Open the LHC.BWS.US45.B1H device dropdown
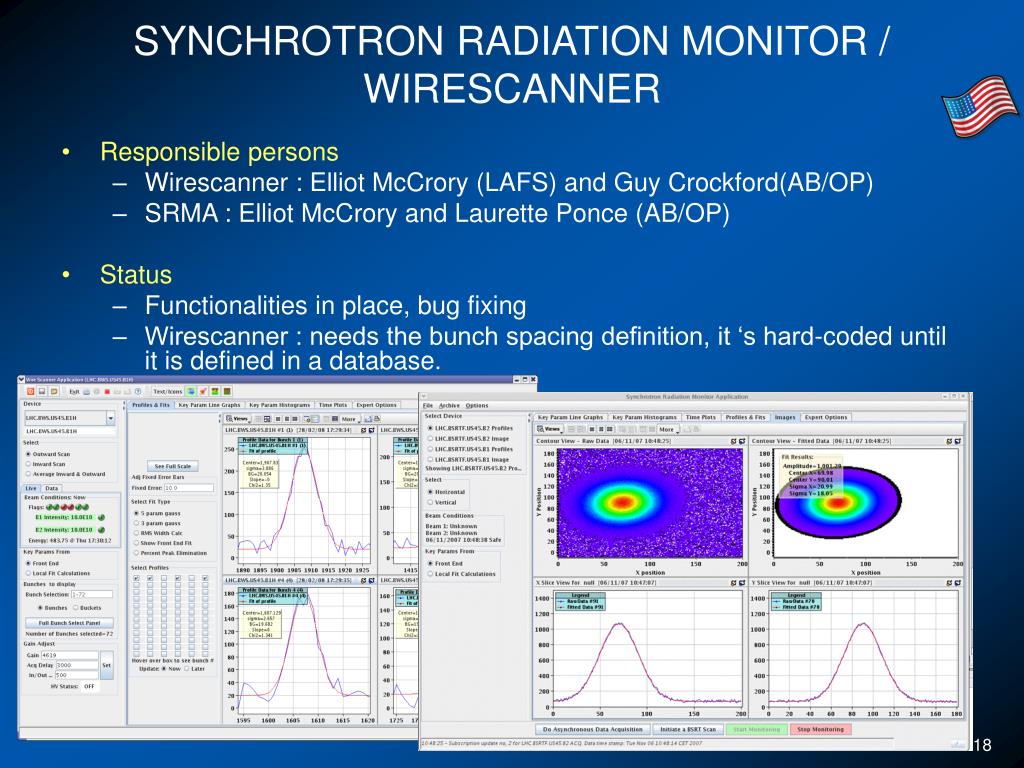The width and height of the screenshot is (1024, 768). tap(110, 418)
